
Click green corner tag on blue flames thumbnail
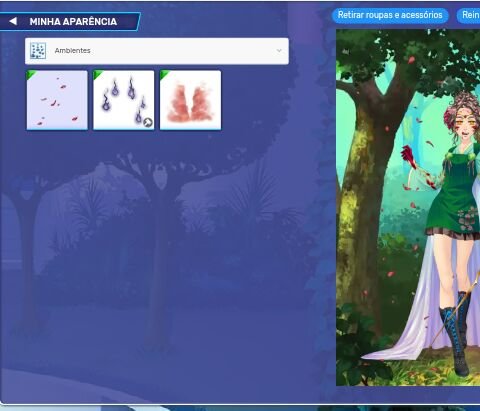98,75
